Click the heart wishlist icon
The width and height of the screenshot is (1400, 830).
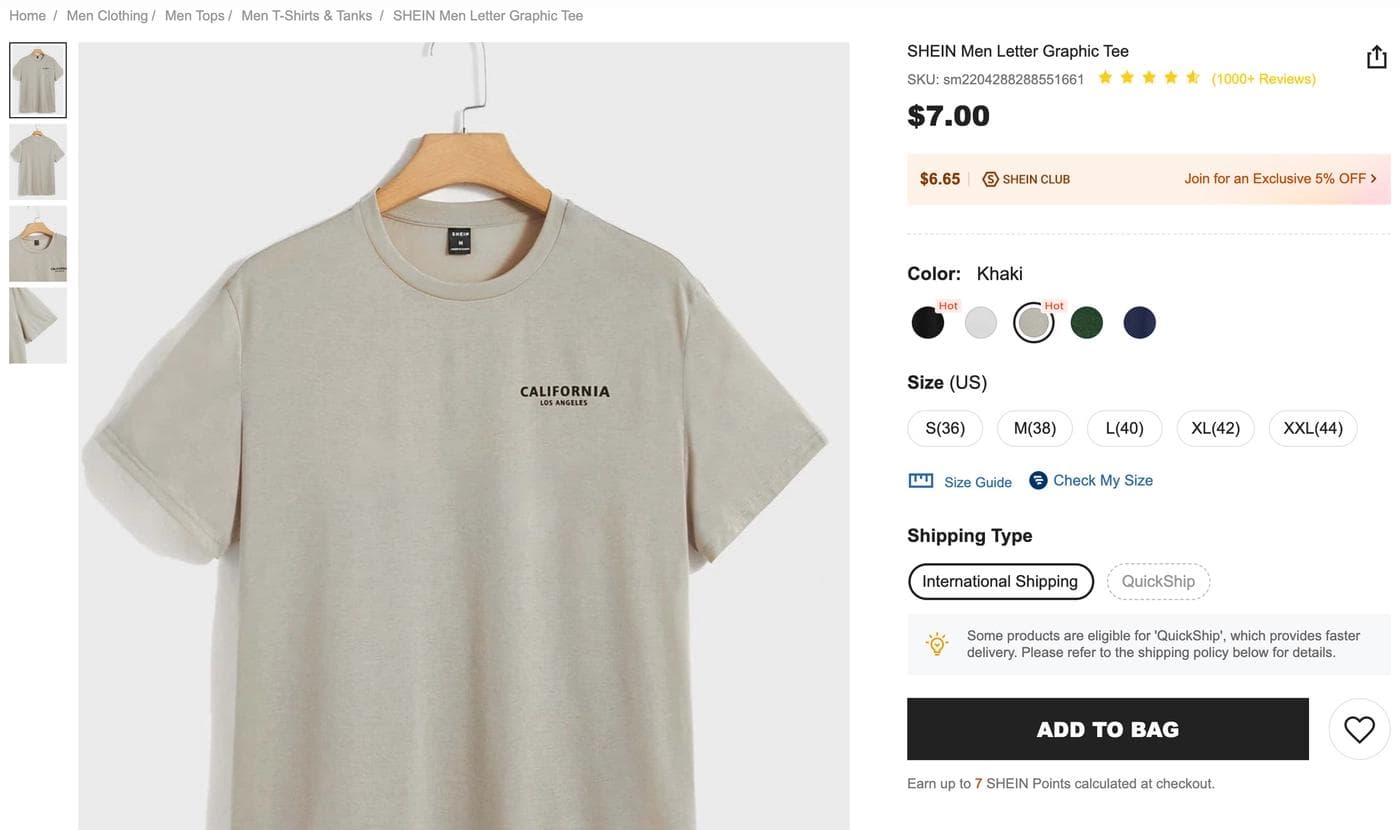(x=1358, y=728)
